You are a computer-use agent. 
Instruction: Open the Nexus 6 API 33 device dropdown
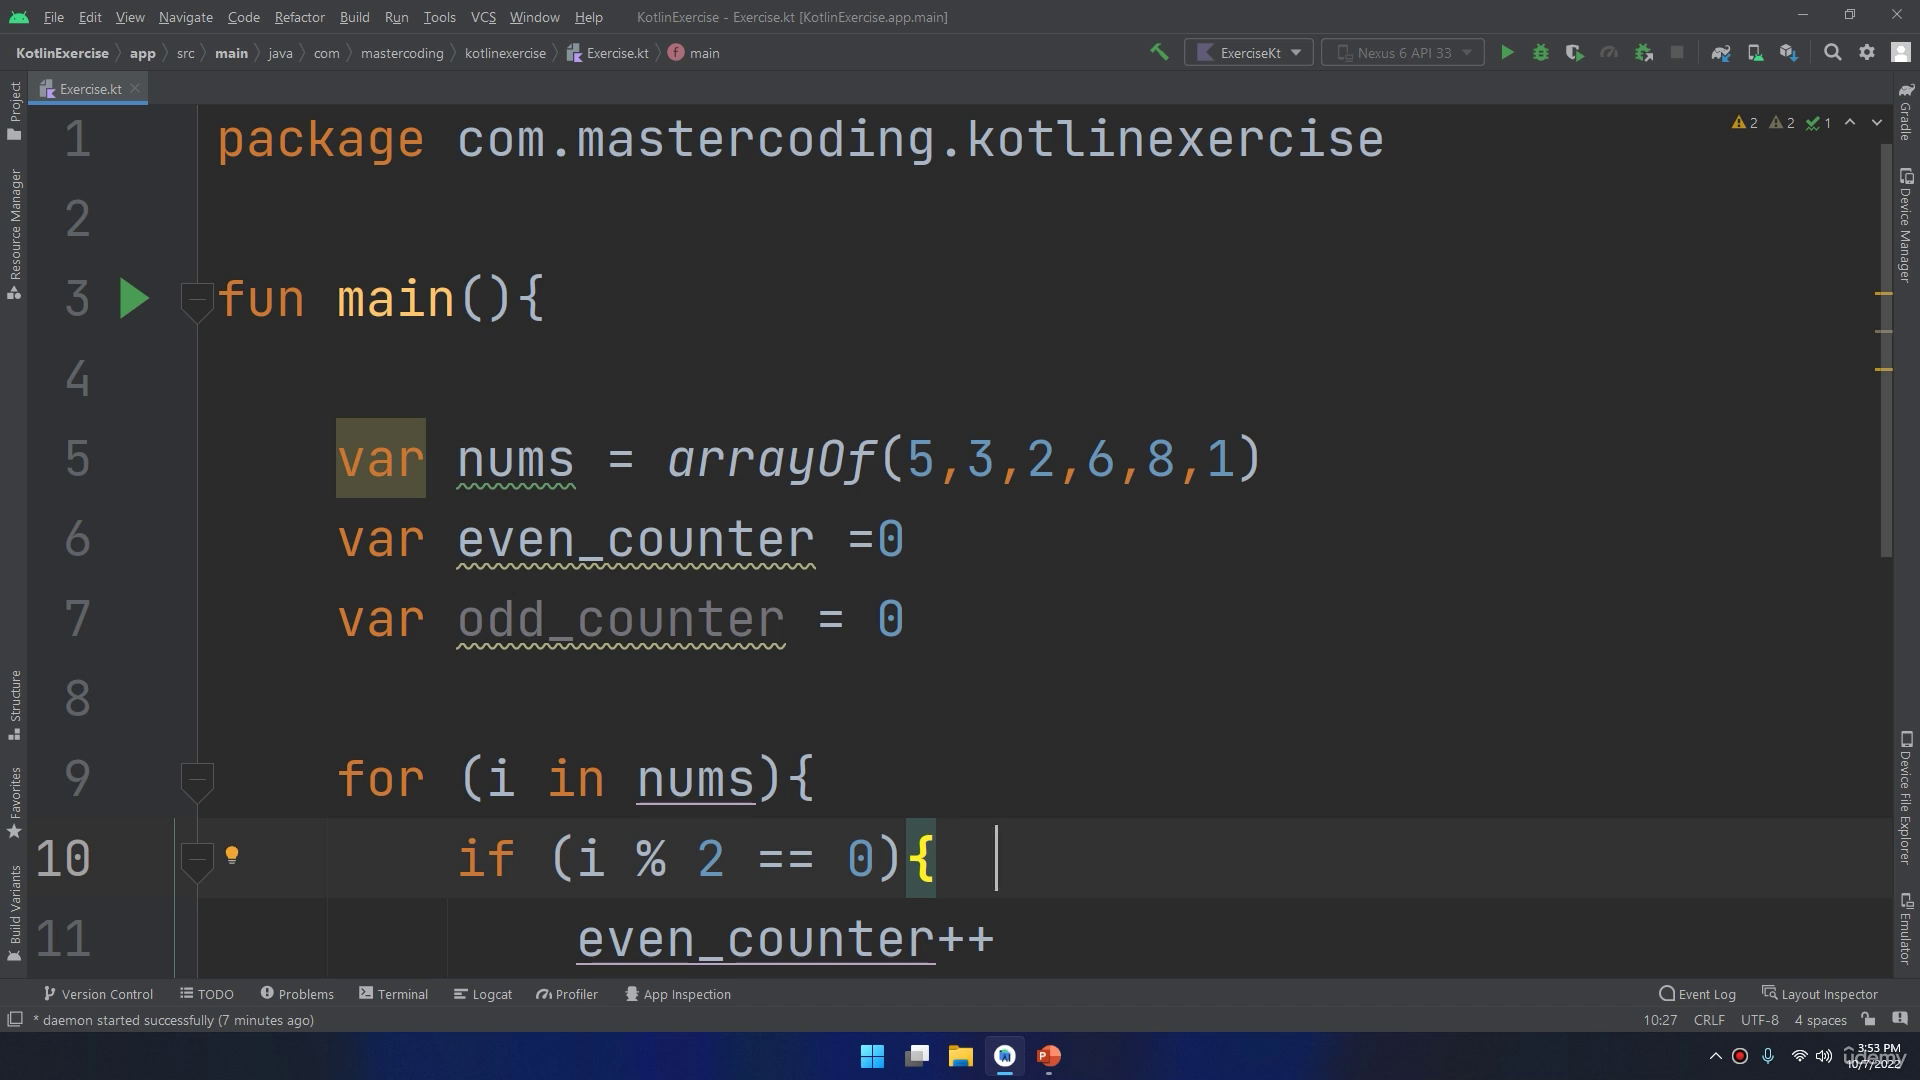tap(1401, 53)
